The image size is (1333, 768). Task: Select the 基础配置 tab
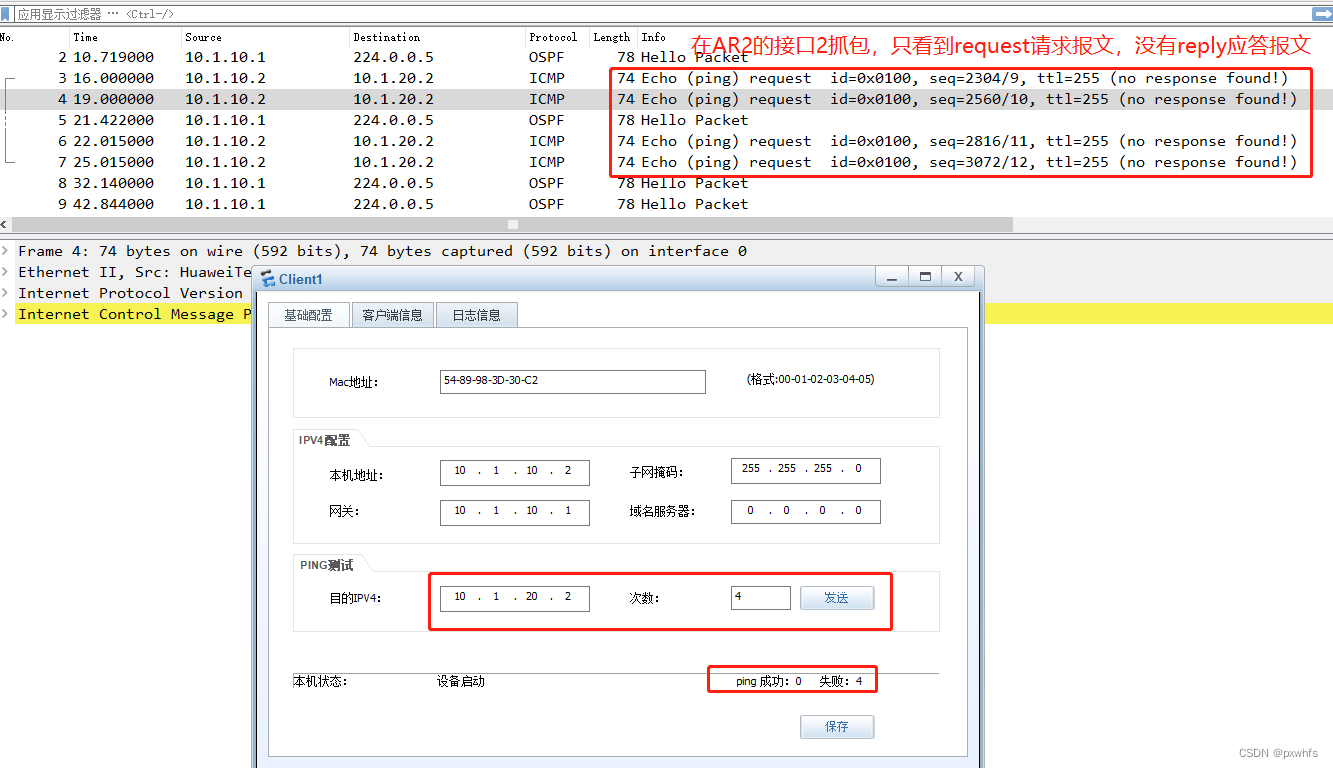pos(308,314)
